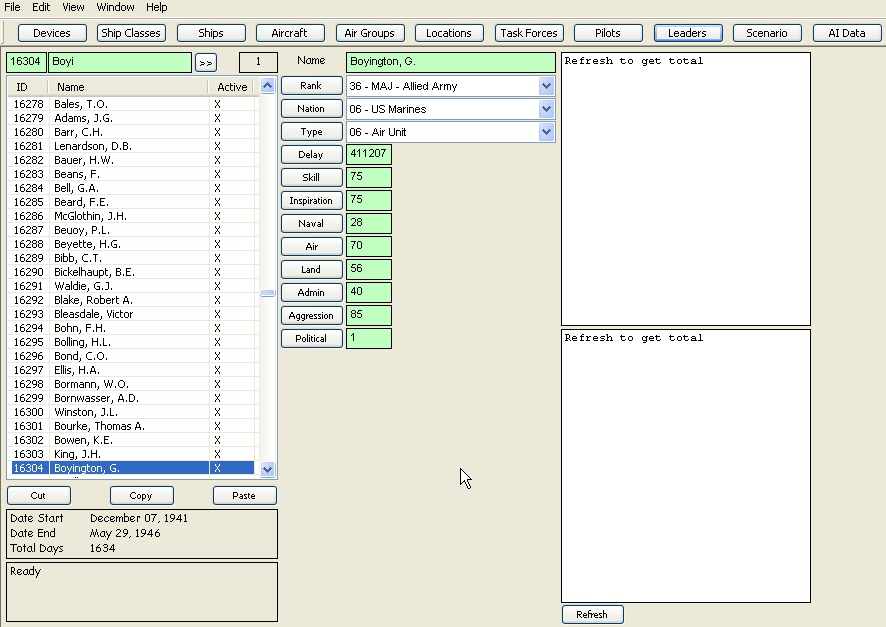
Task: Open the AI Data section
Action: coord(846,32)
